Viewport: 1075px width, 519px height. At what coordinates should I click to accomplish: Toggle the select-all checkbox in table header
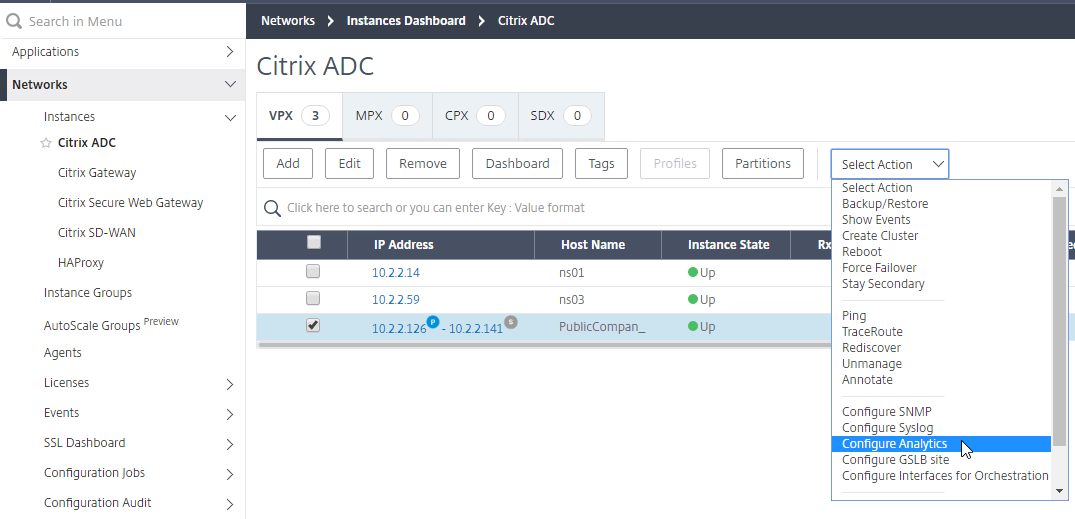tap(313, 242)
